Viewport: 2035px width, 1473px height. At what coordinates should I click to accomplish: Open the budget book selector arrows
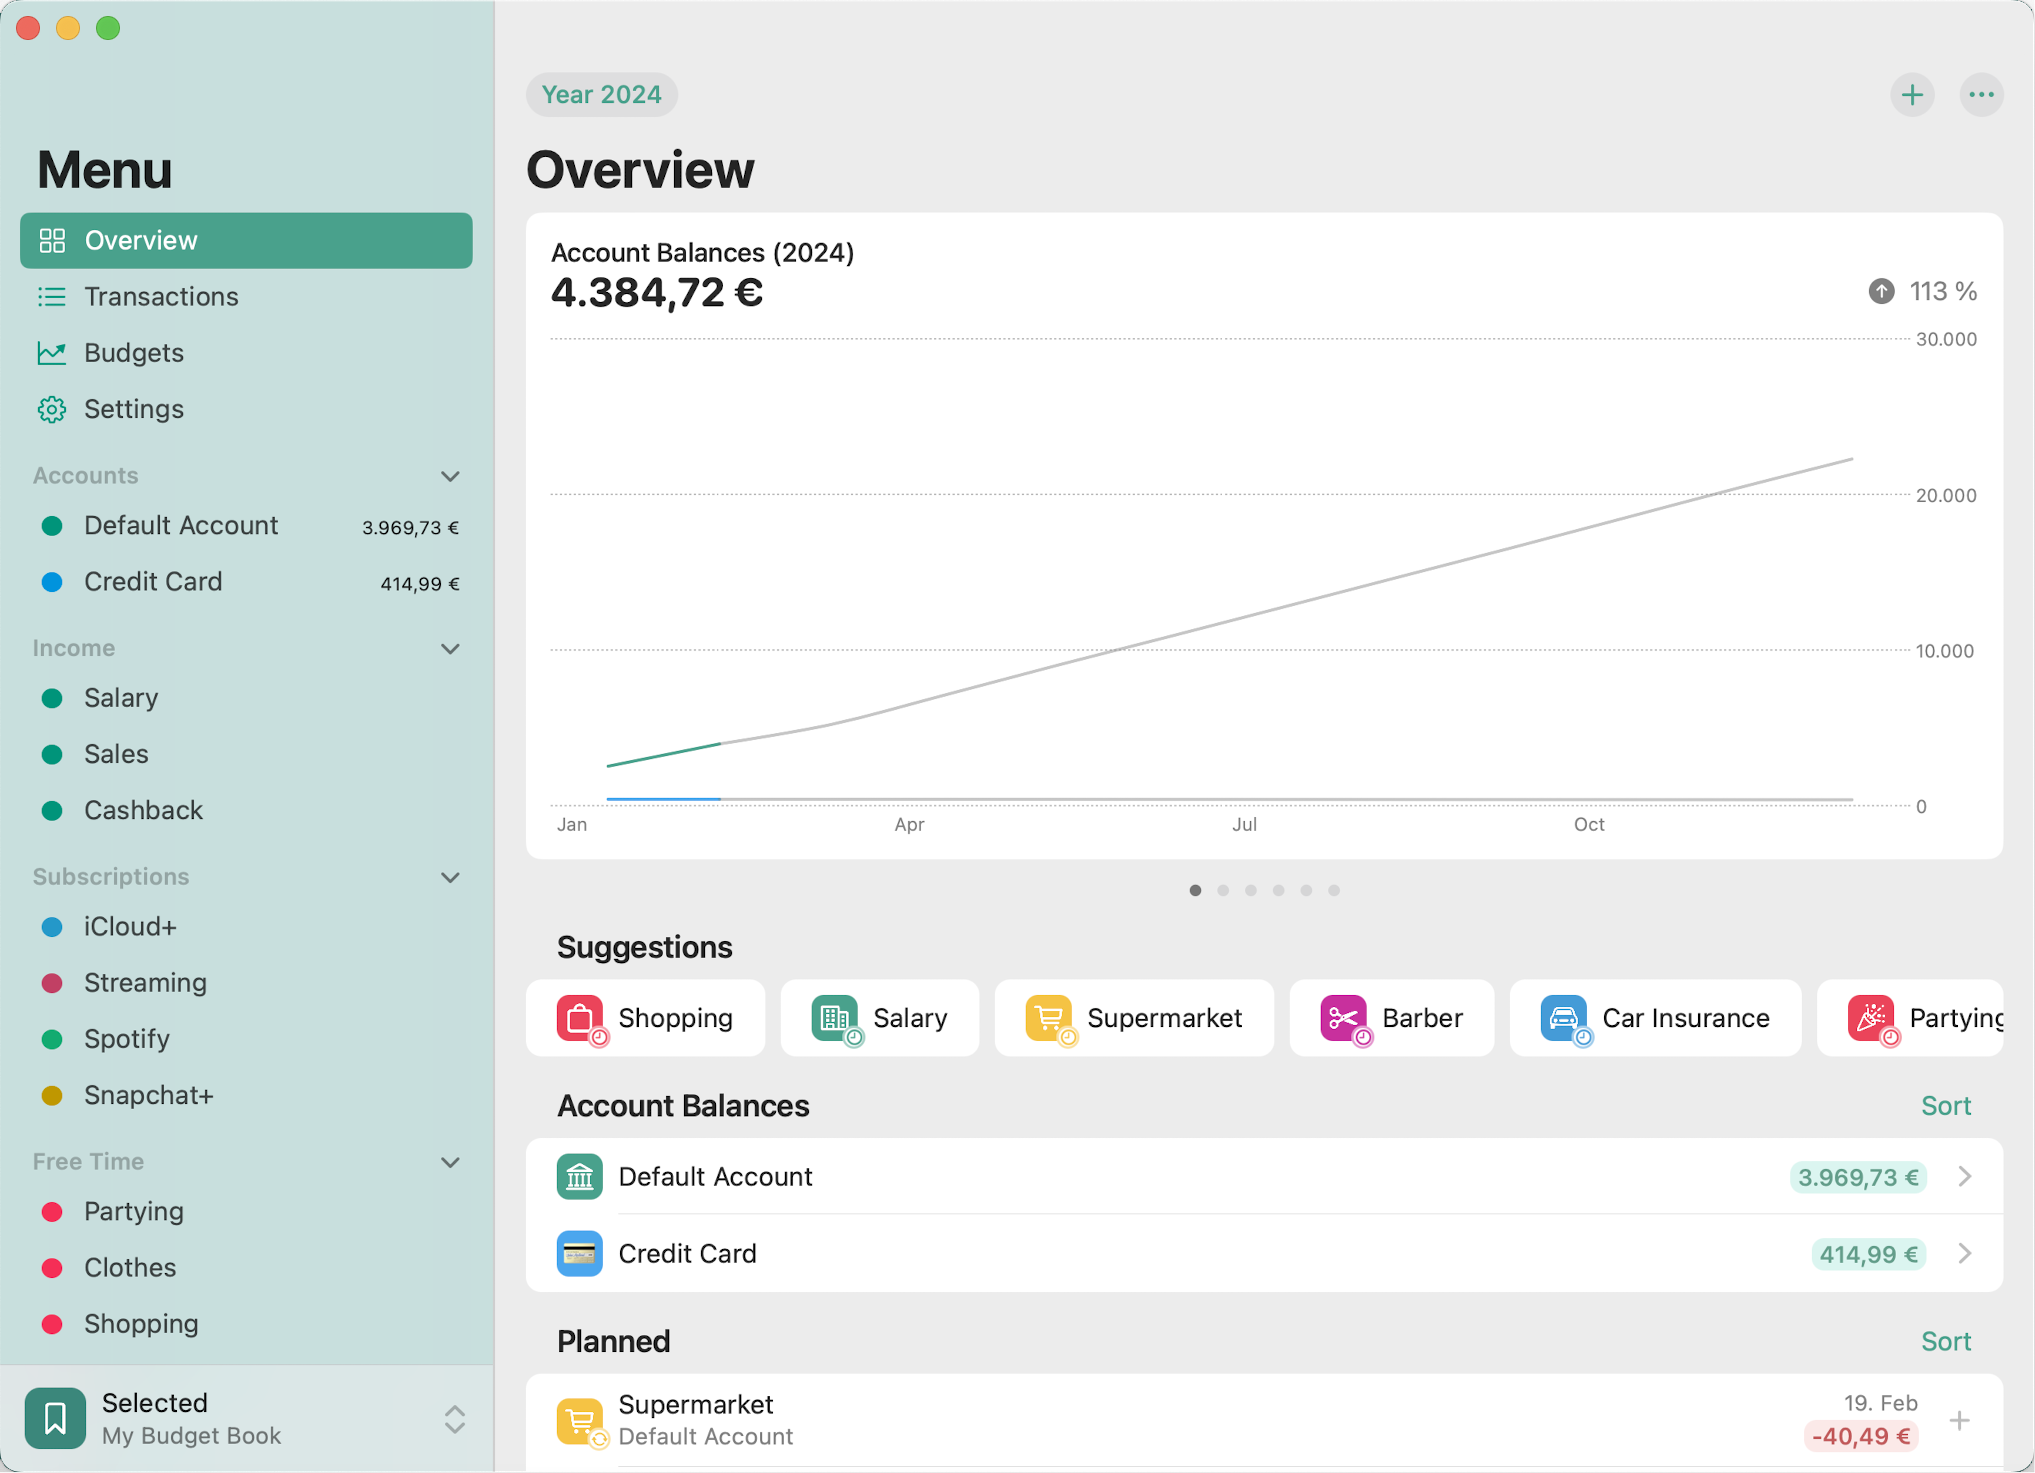coord(454,1418)
